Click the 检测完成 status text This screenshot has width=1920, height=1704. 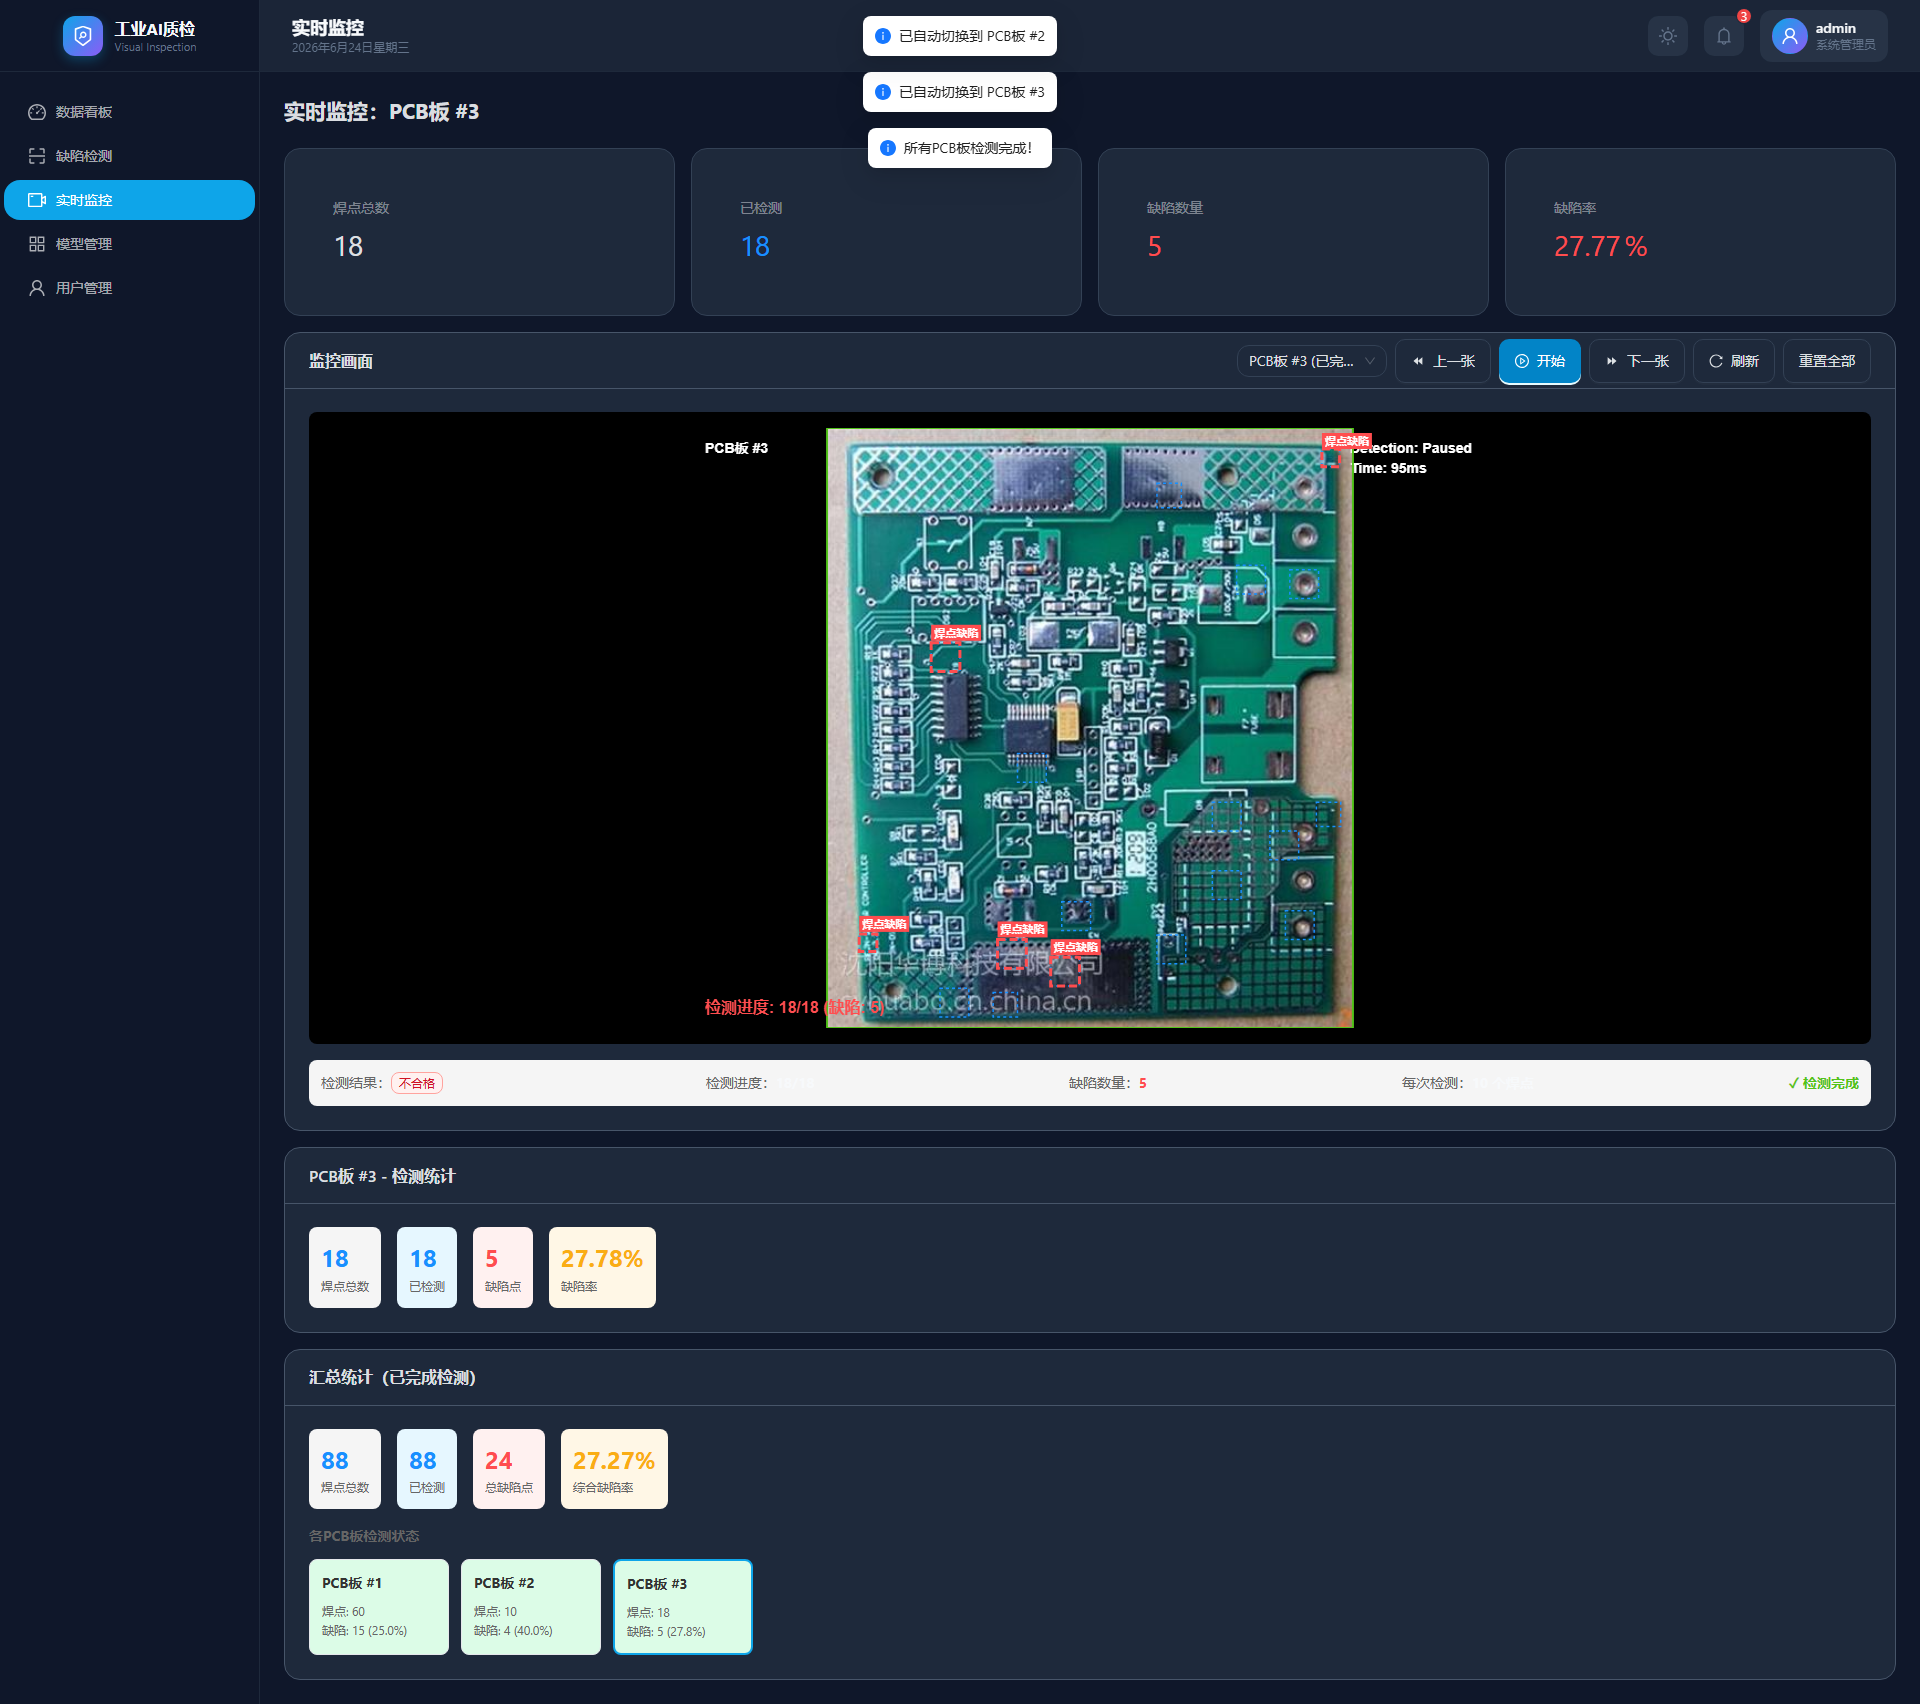point(1823,1083)
